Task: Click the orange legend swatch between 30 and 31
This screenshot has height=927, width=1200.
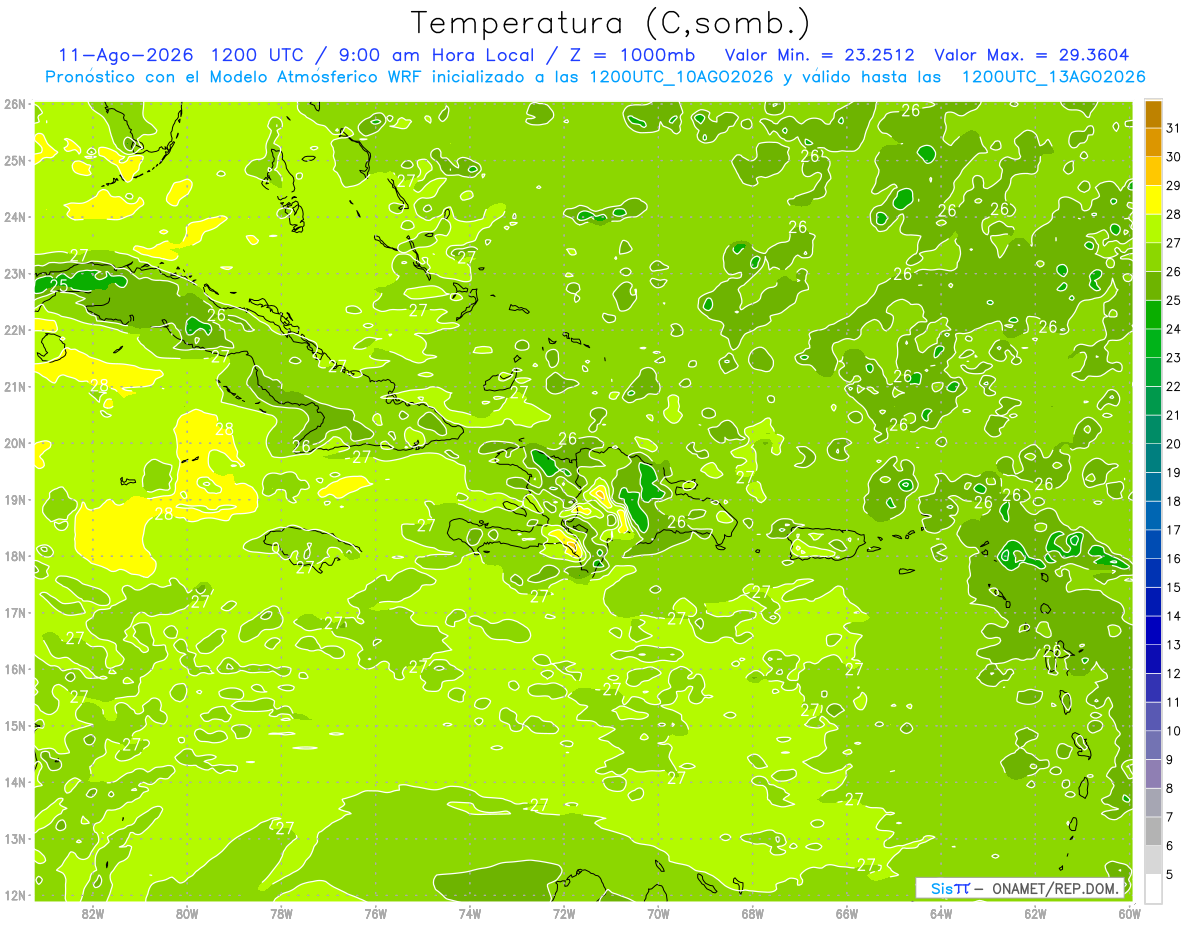Action: tap(1153, 143)
